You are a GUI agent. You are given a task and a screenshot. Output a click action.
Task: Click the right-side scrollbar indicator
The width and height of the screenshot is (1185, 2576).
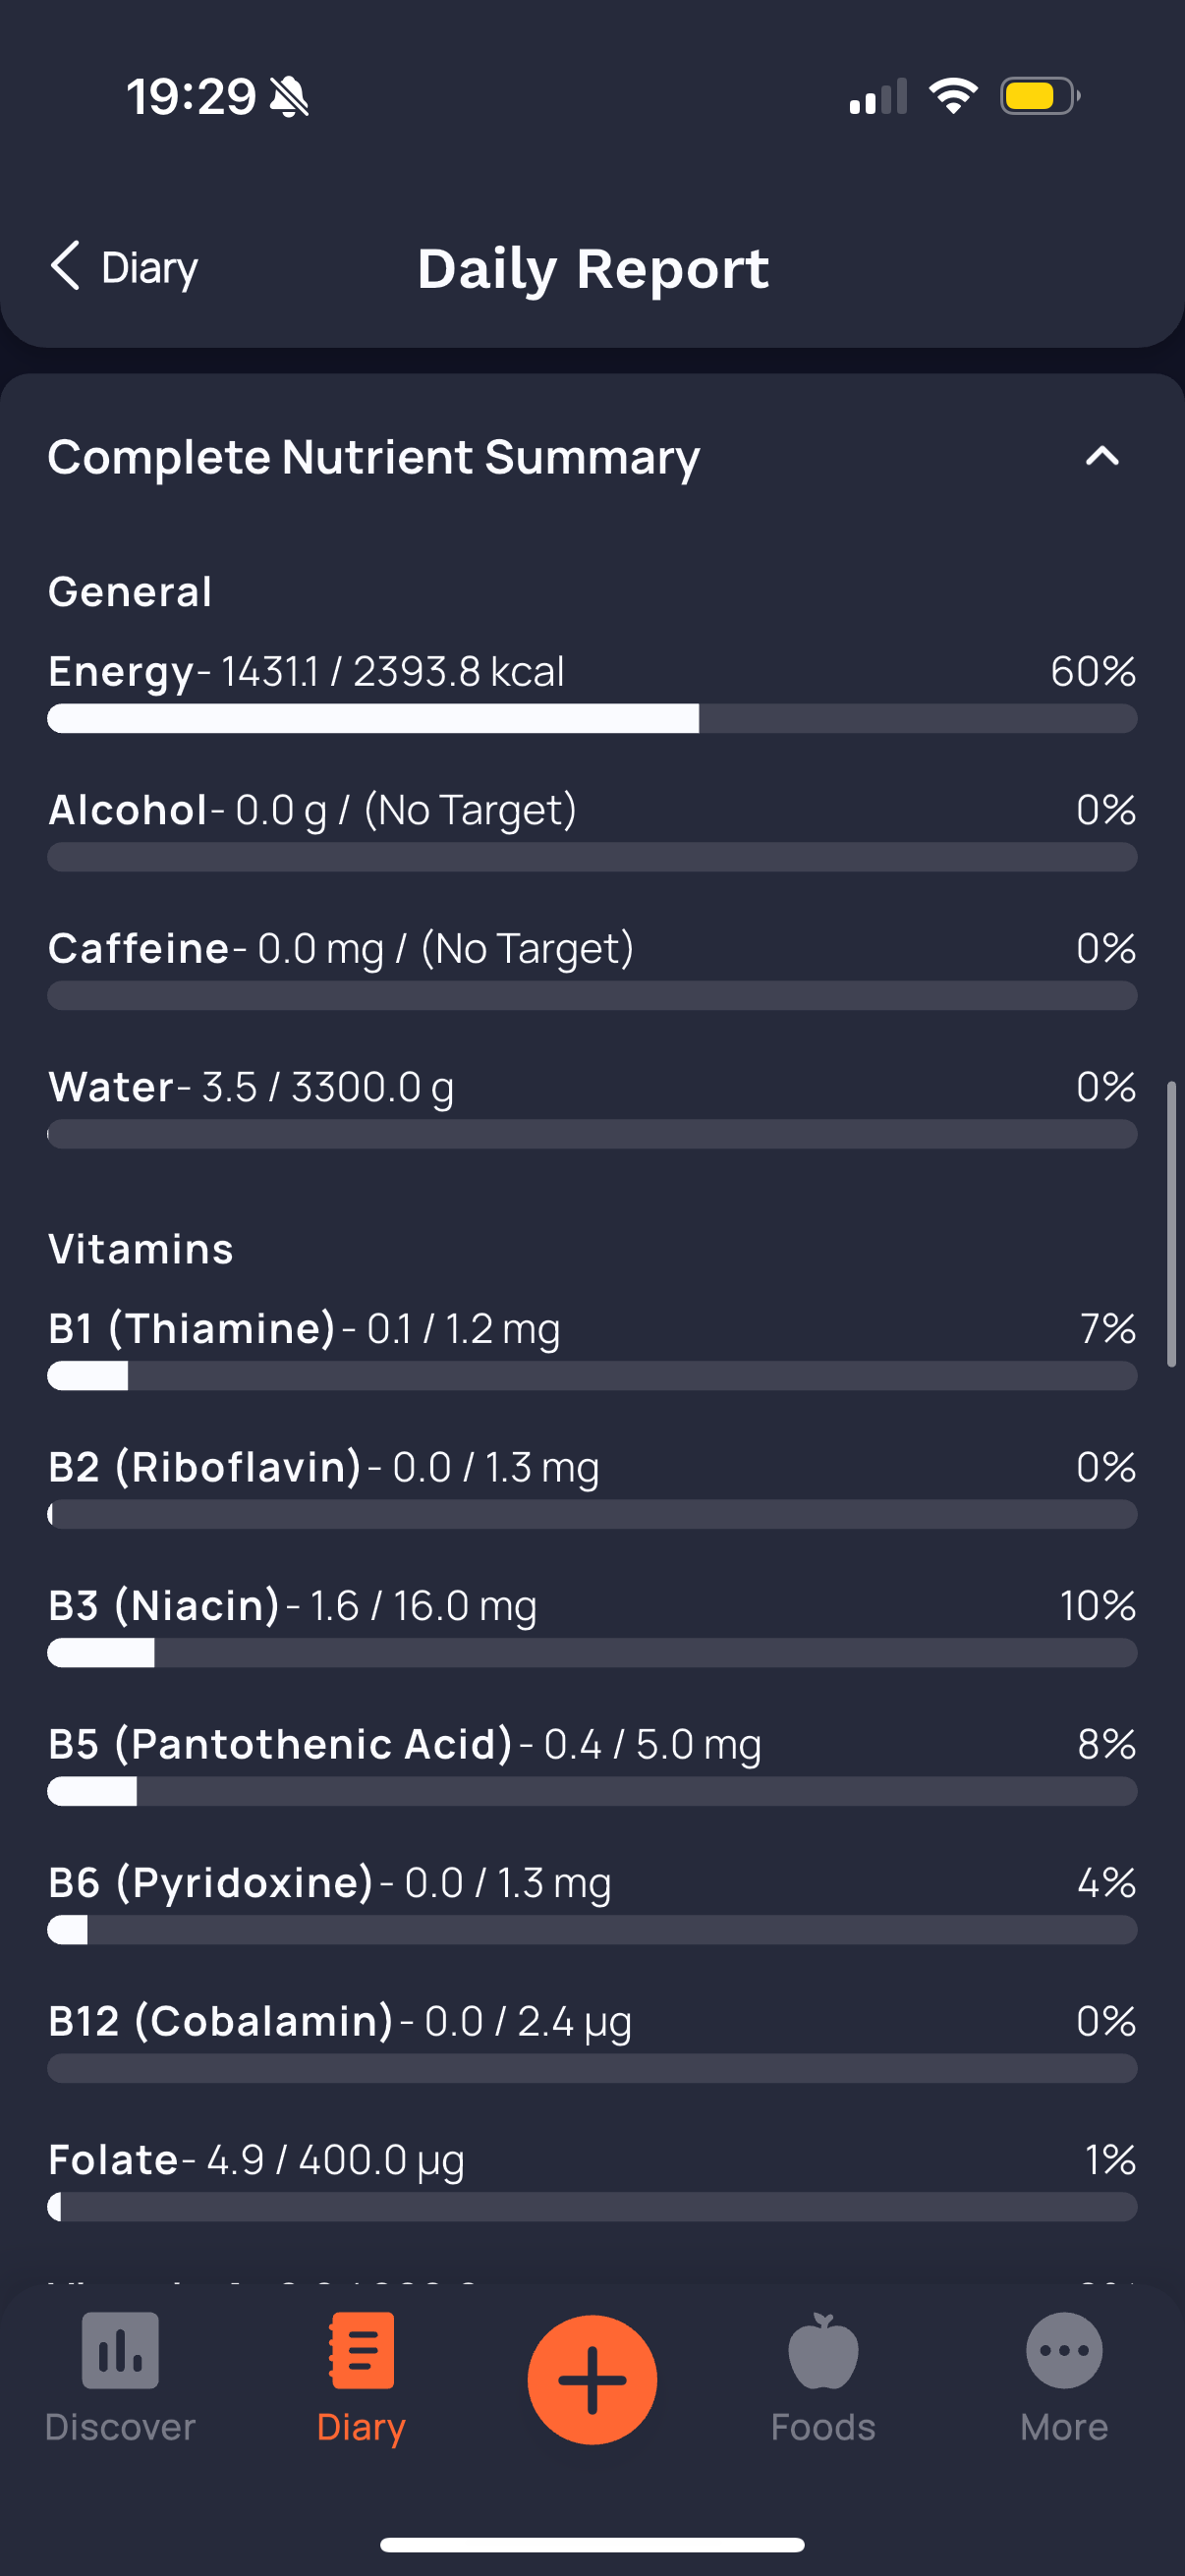1171,1223
